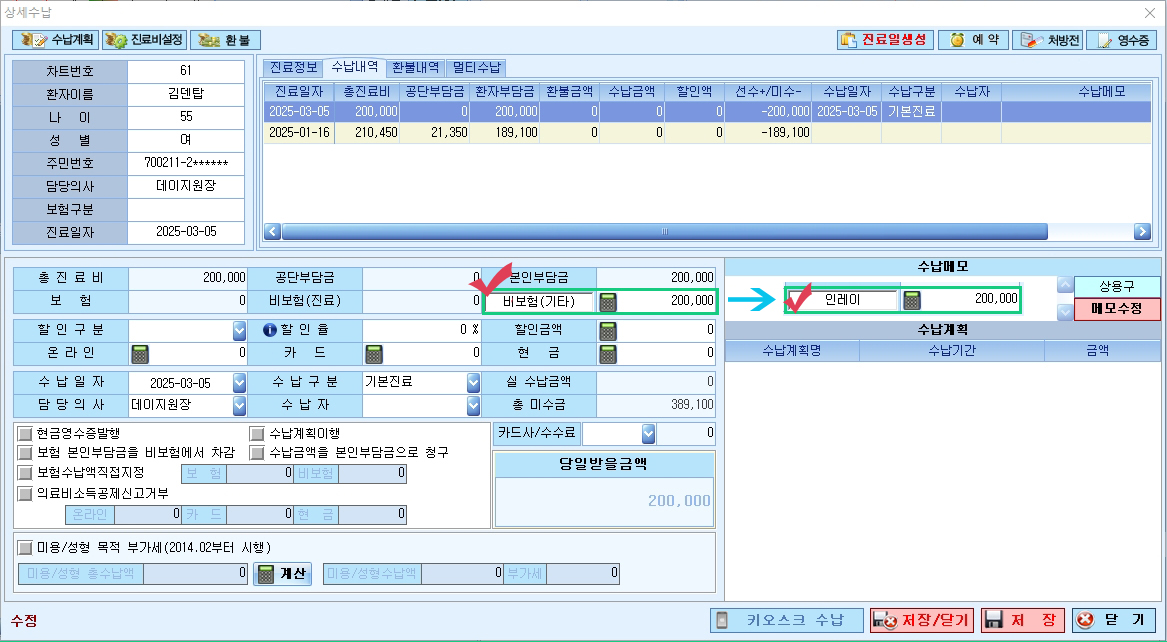Click the 상용구 button

point(1117,286)
